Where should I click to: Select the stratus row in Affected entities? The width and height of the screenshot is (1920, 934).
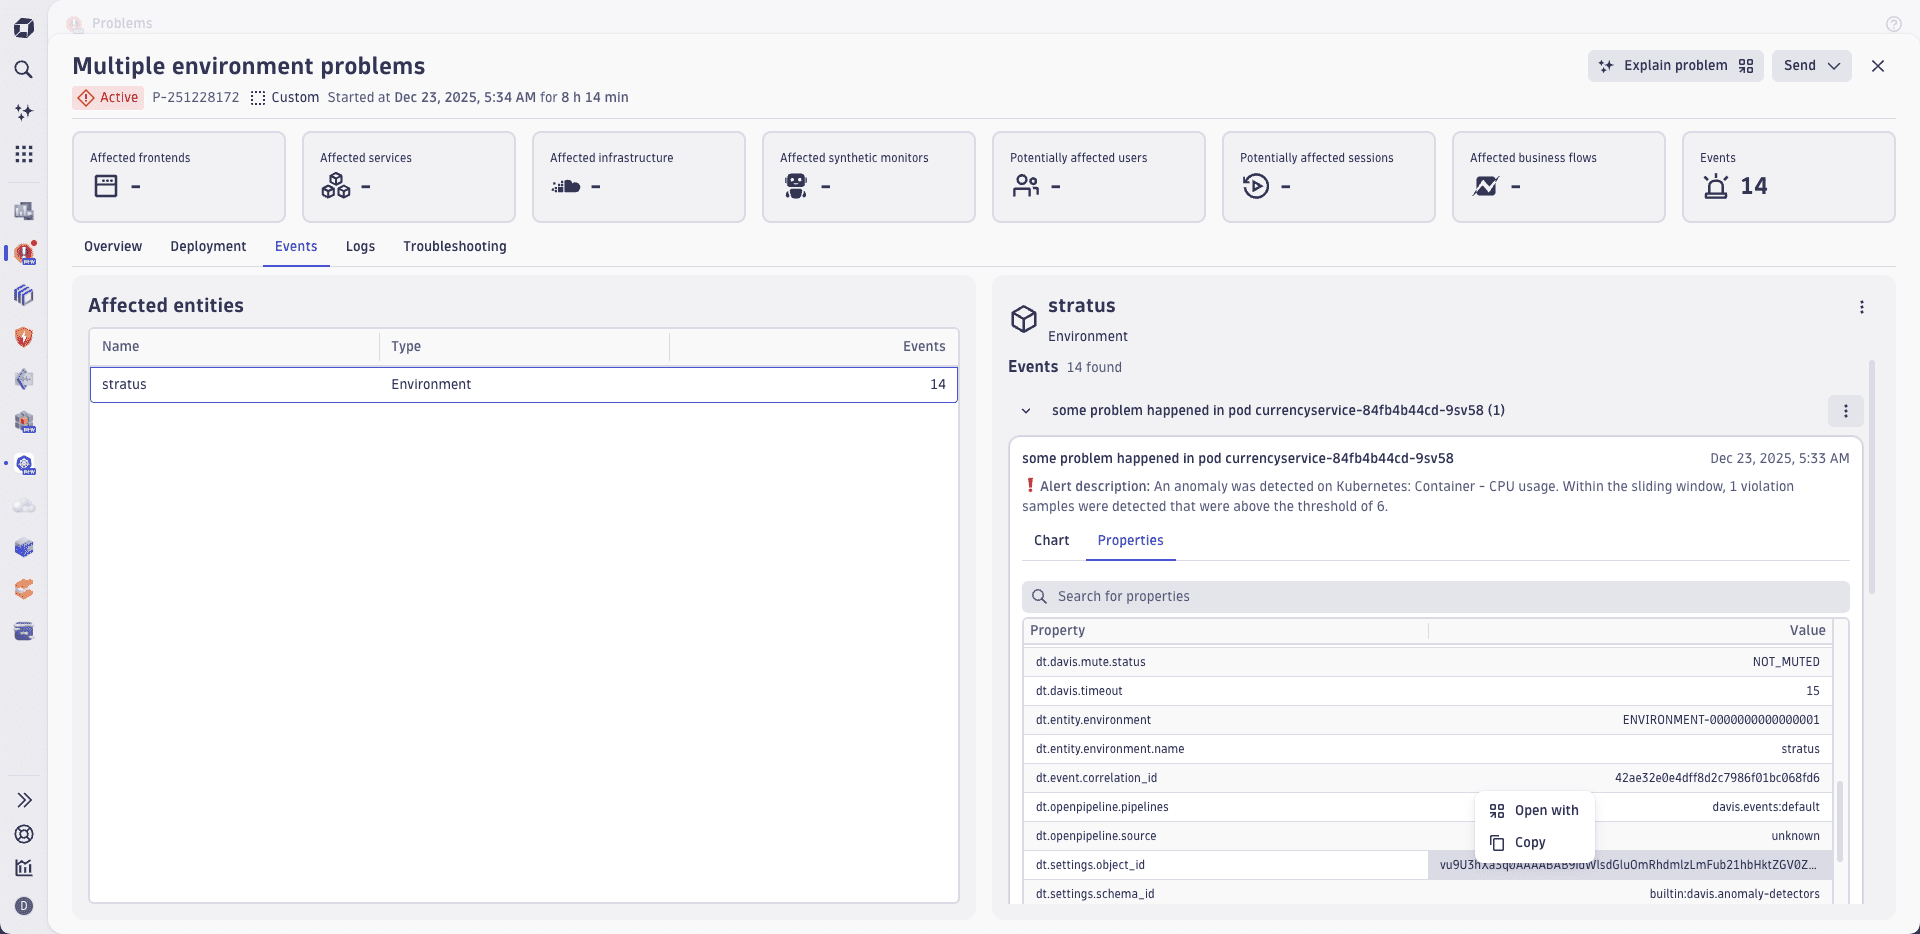coord(523,385)
